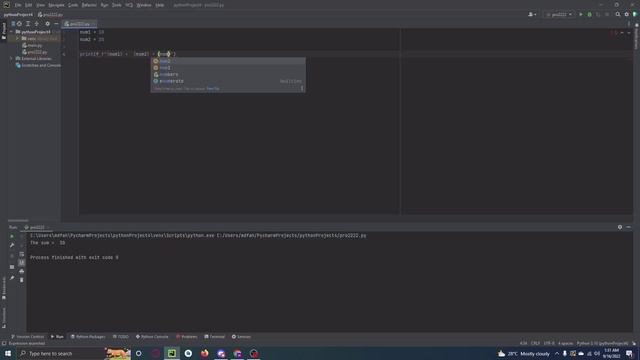The height and width of the screenshot is (360, 640).
Task: Choose second autocomplete suggestion num1
Action: [228, 68]
